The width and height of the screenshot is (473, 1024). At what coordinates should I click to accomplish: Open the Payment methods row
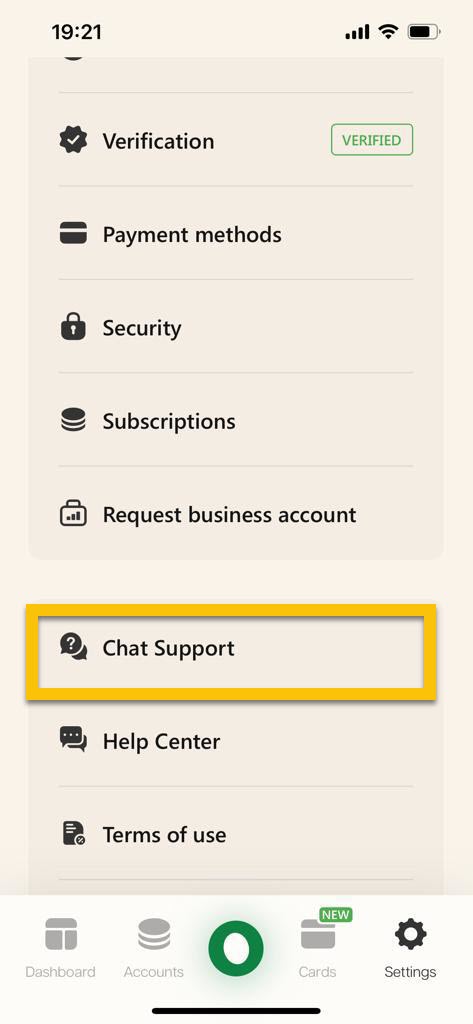(236, 233)
